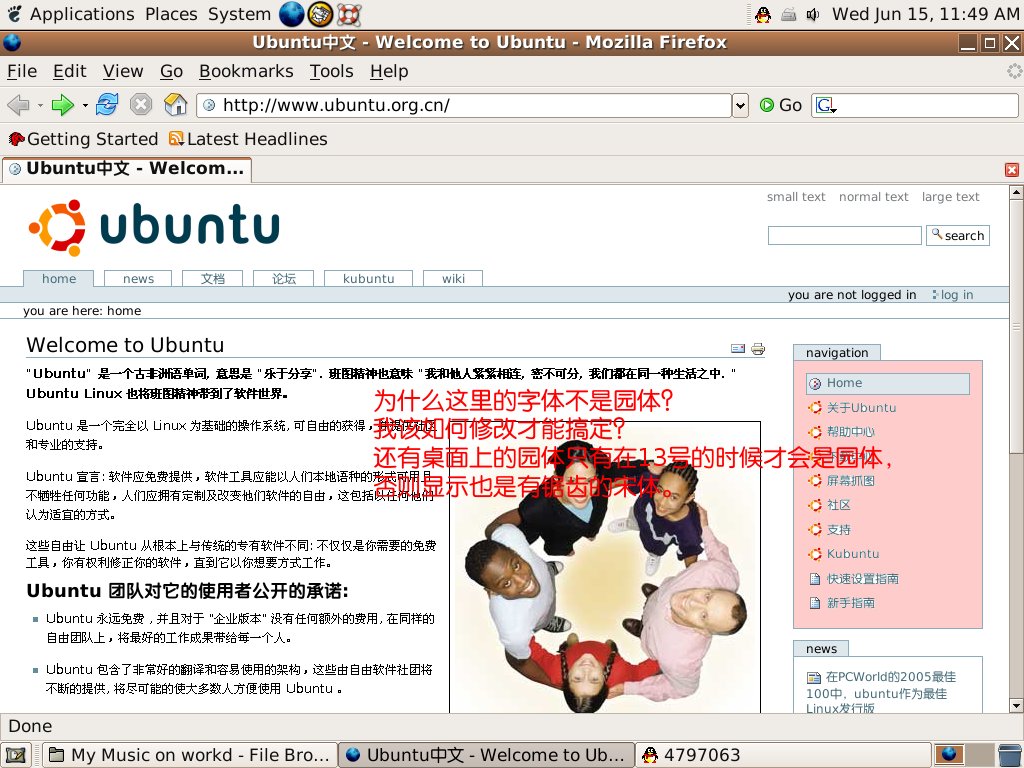
Task: Open the View menu
Action: point(123,71)
